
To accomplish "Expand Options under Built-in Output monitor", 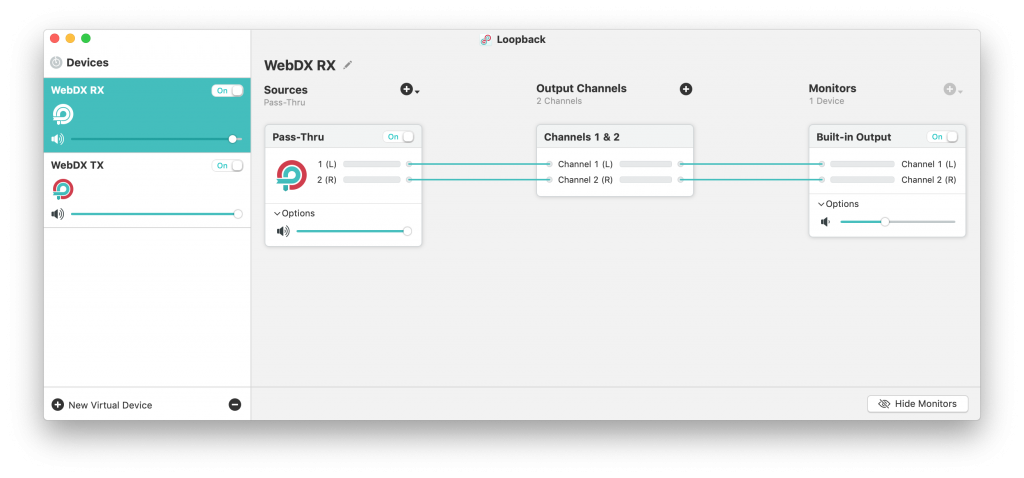I will [x=838, y=204].
